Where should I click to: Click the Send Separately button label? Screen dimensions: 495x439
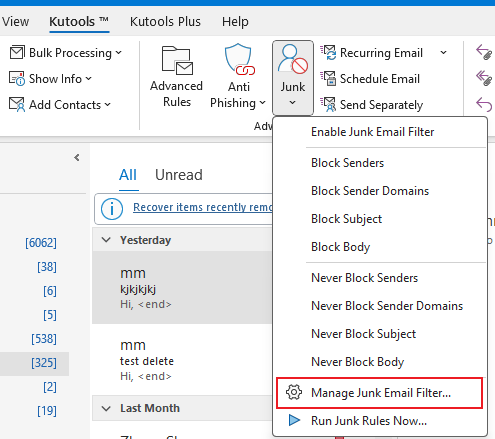coord(381,105)
